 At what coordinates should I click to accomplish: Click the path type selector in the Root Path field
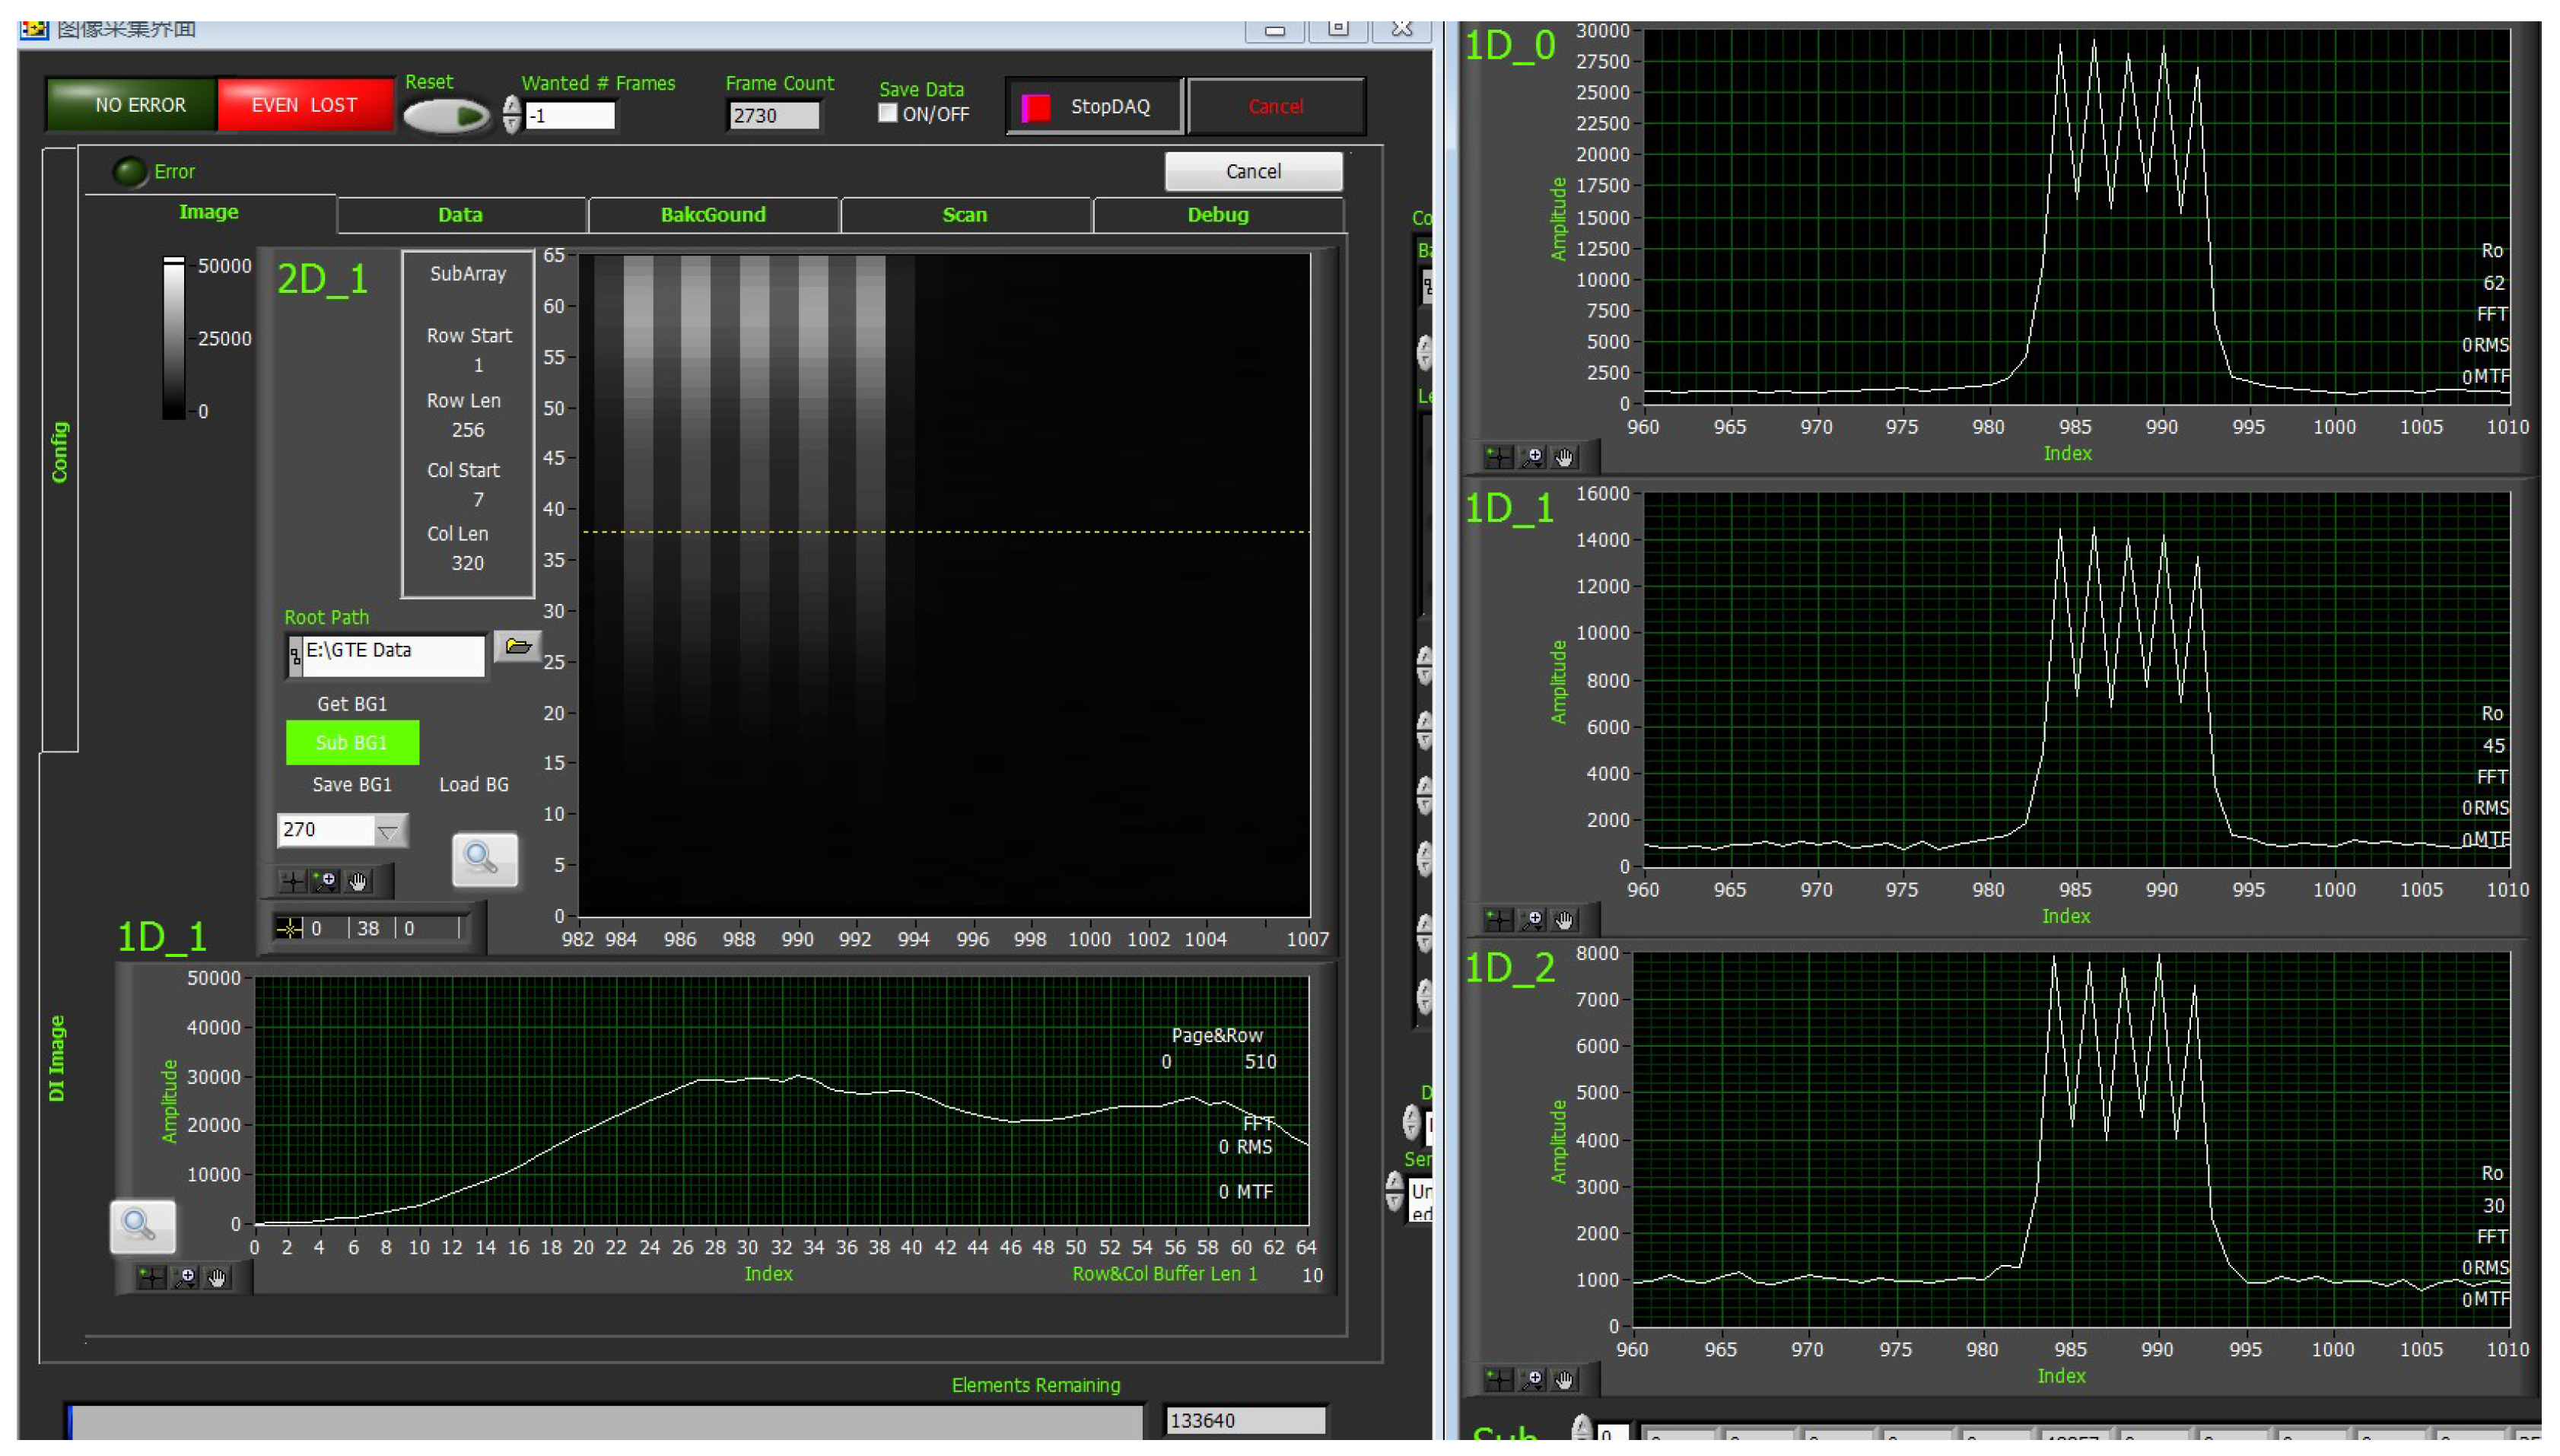point(295,657)
